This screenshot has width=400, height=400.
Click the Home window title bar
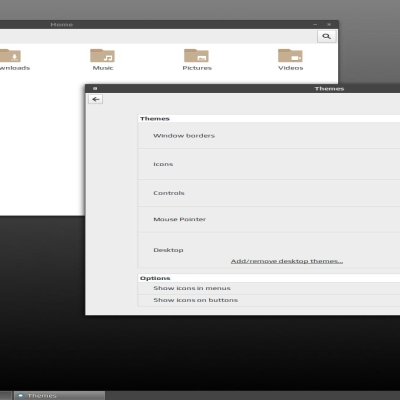click(169, 24)
